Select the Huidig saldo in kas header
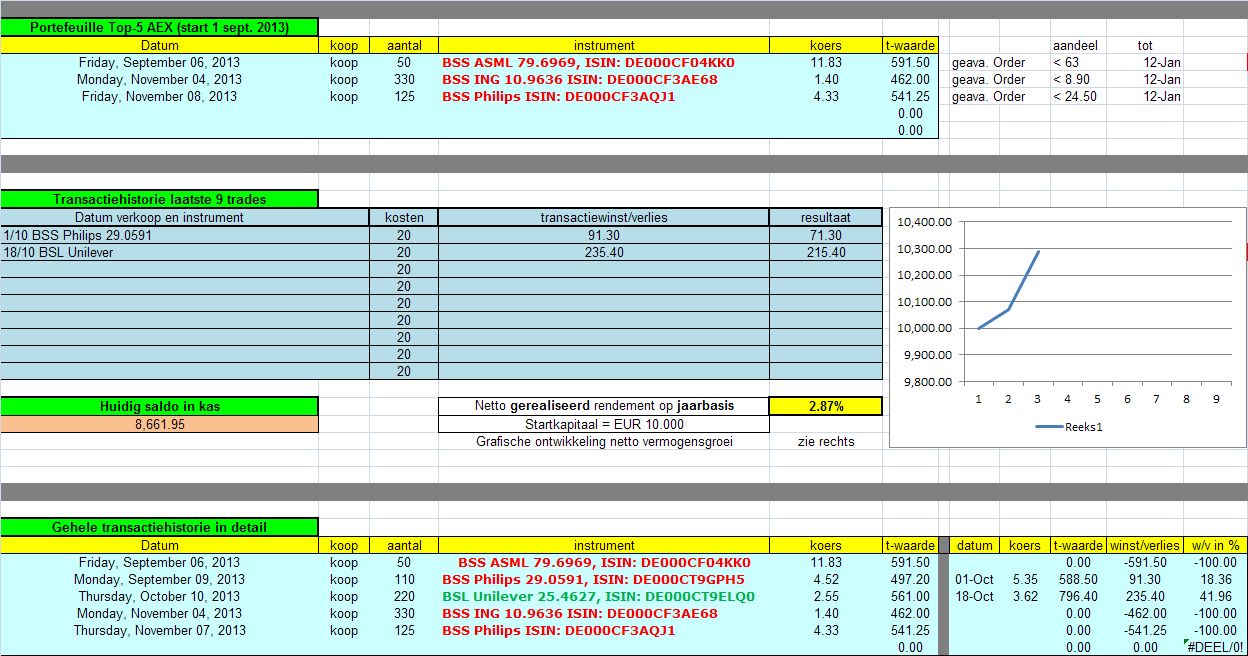The width and height of the screenshot is (1248, 656). click(x=159, y=406)
